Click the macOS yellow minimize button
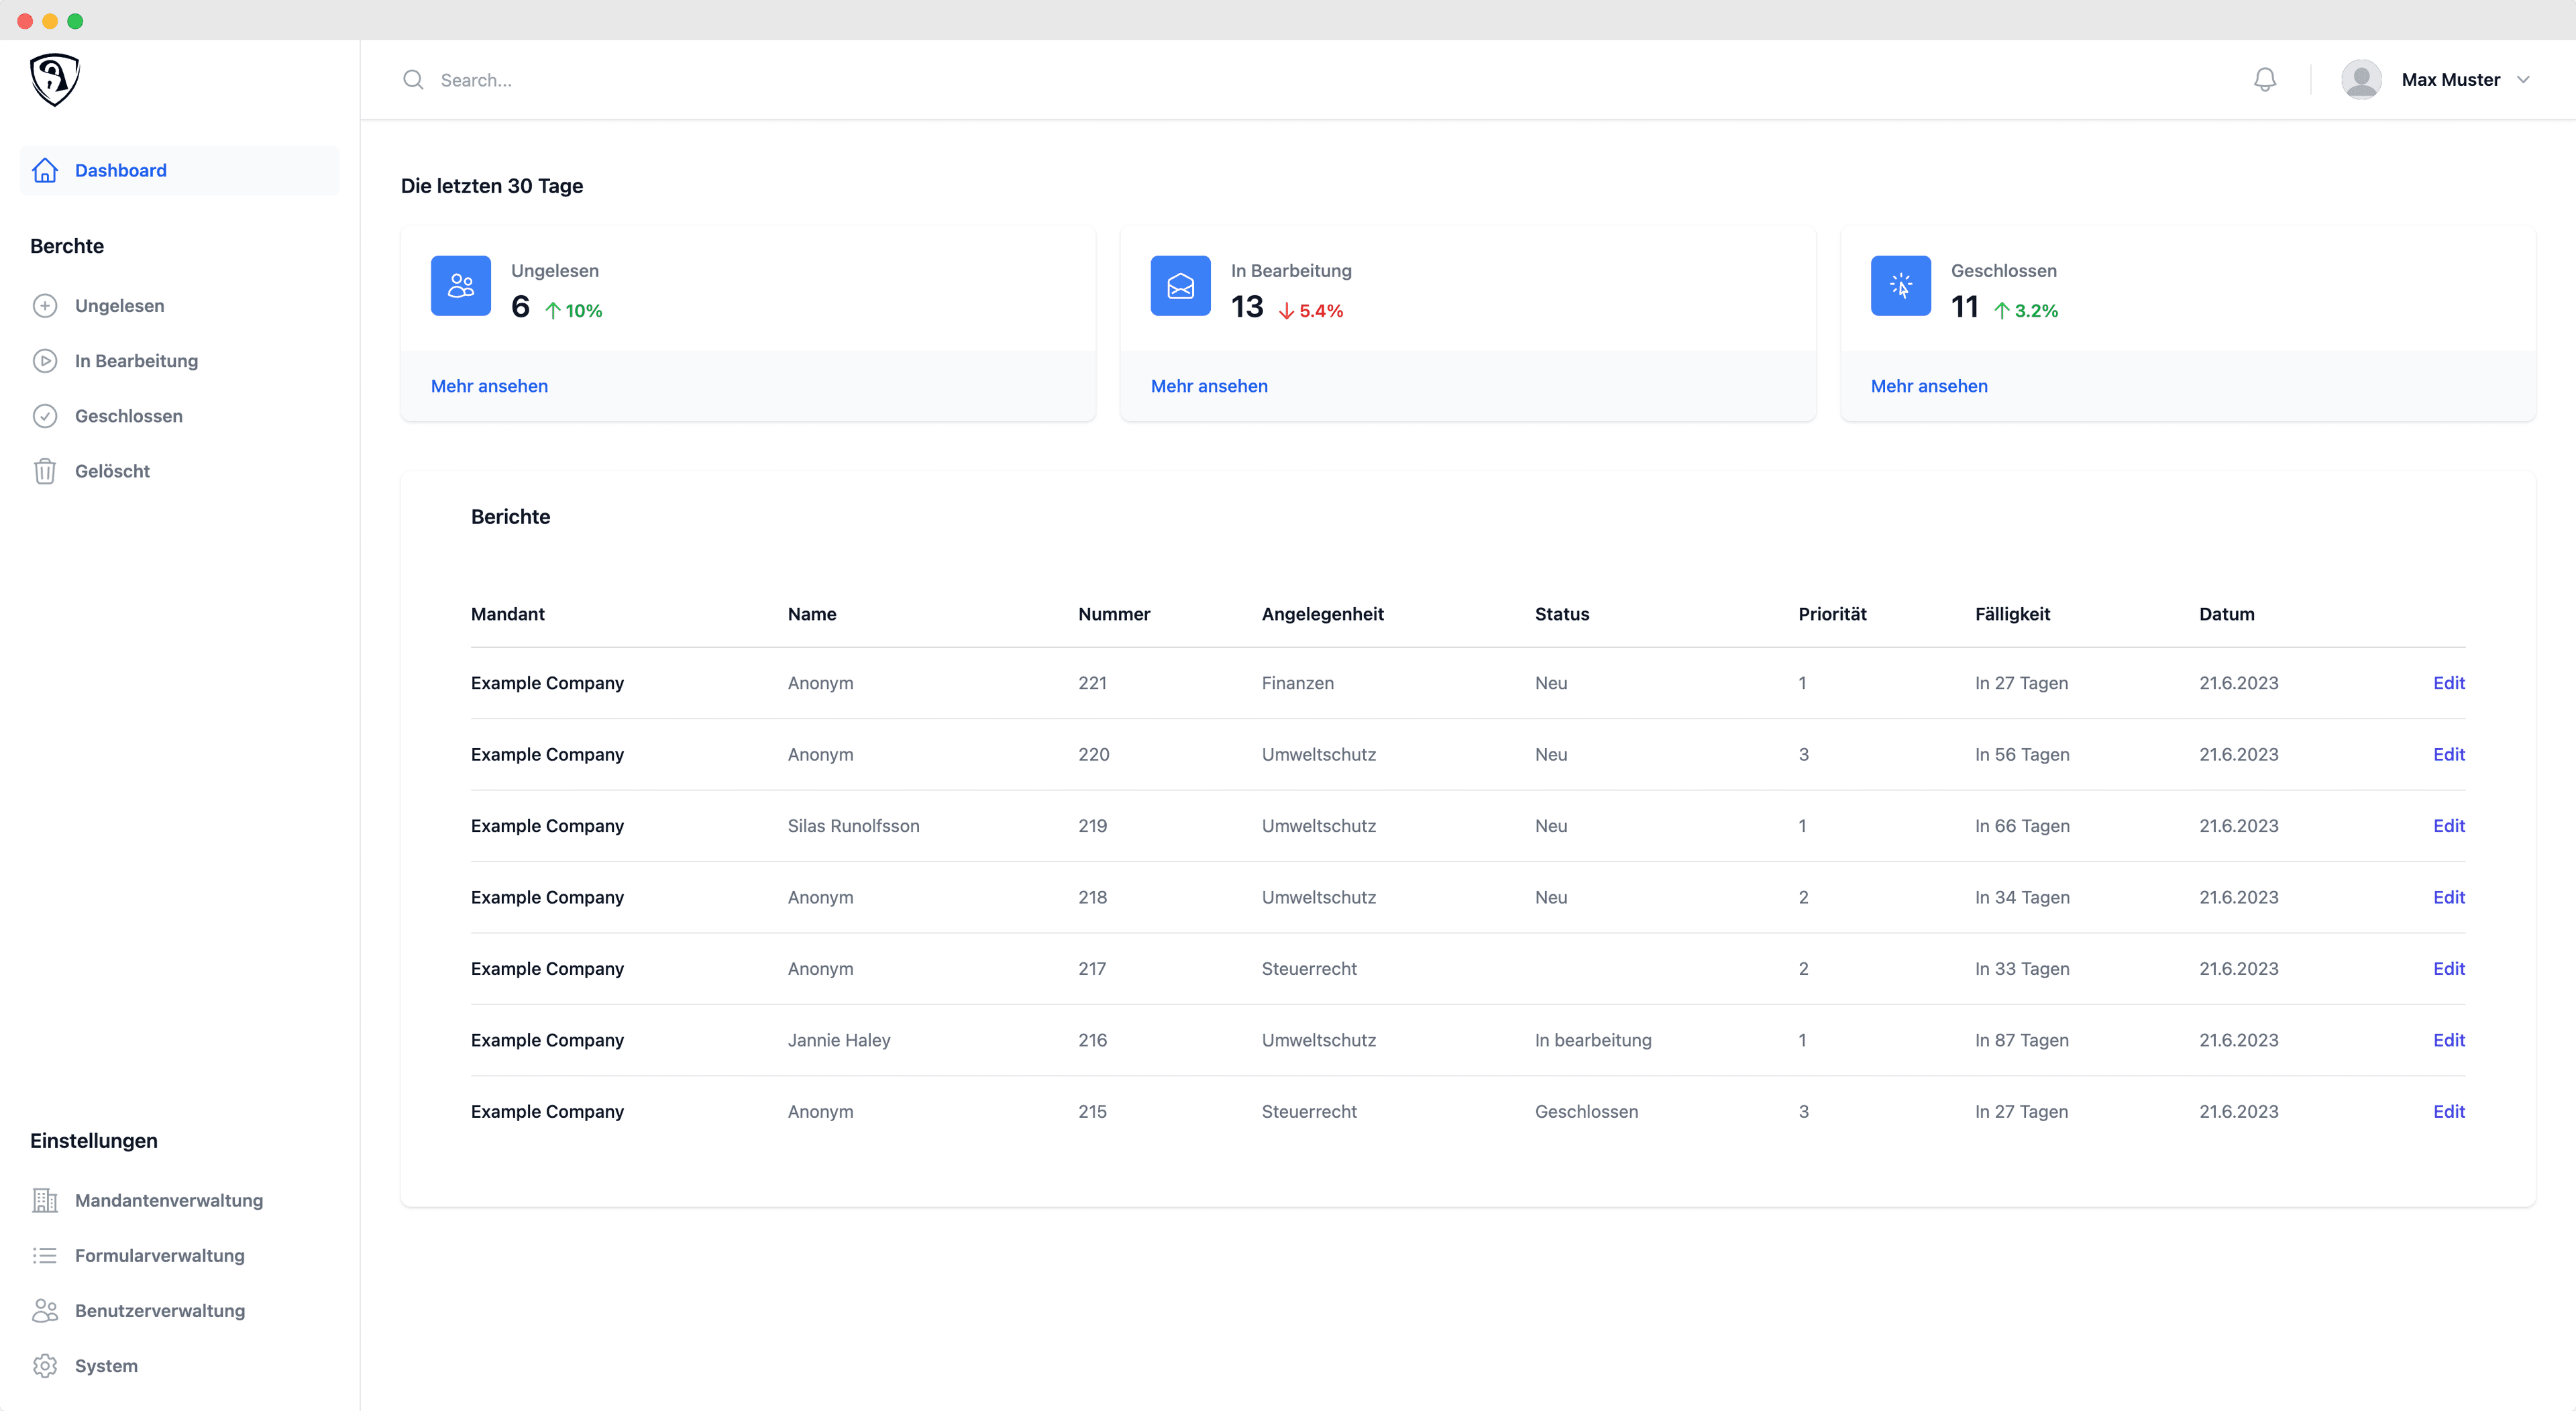 tap(50, 21)
